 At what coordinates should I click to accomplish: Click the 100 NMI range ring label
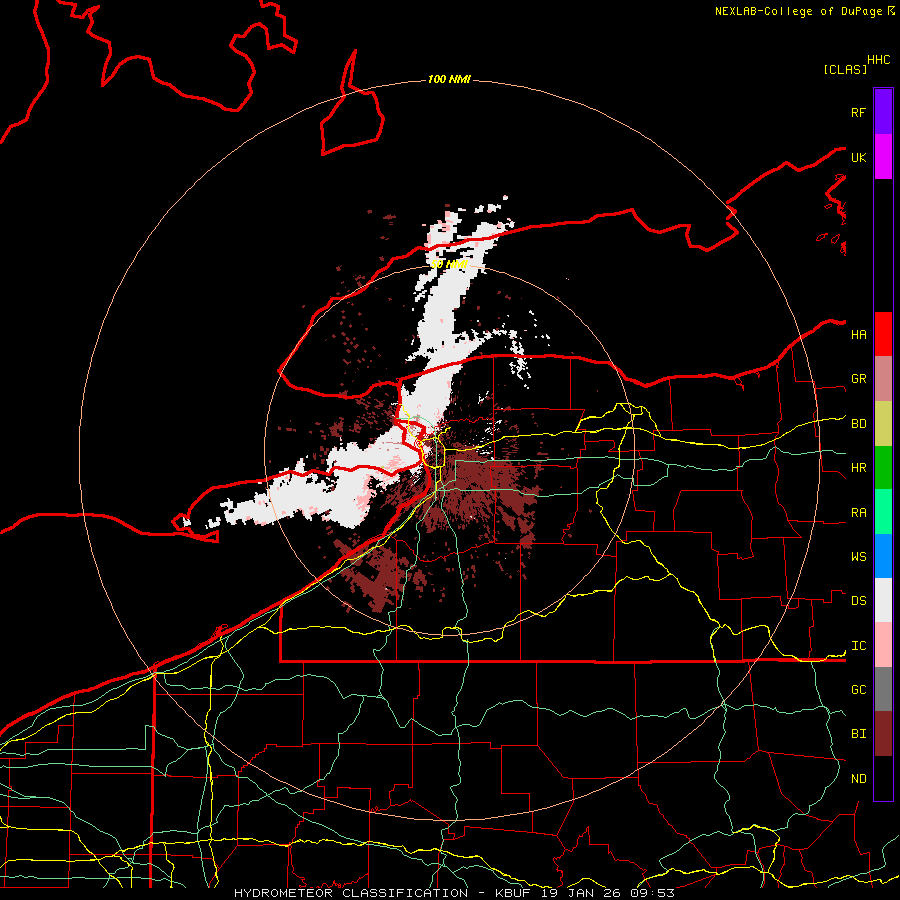(449, 79)
